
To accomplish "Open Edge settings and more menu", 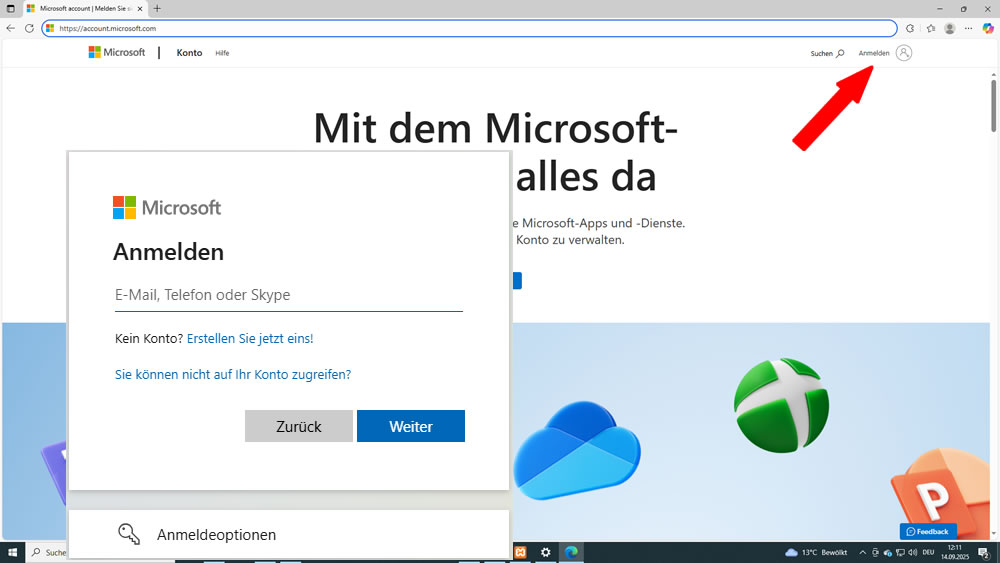I will [969, 28].
